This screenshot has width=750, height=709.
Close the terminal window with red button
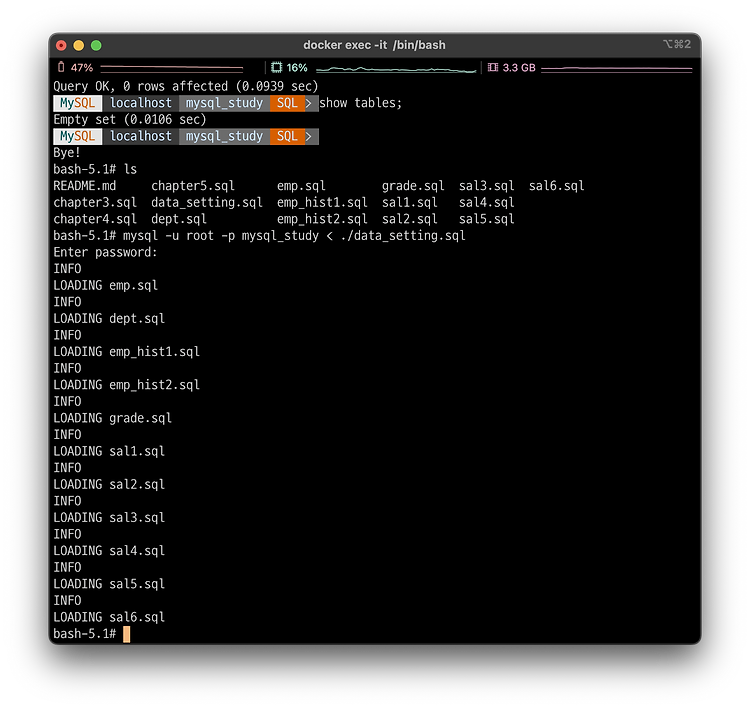tap(61, 45)
